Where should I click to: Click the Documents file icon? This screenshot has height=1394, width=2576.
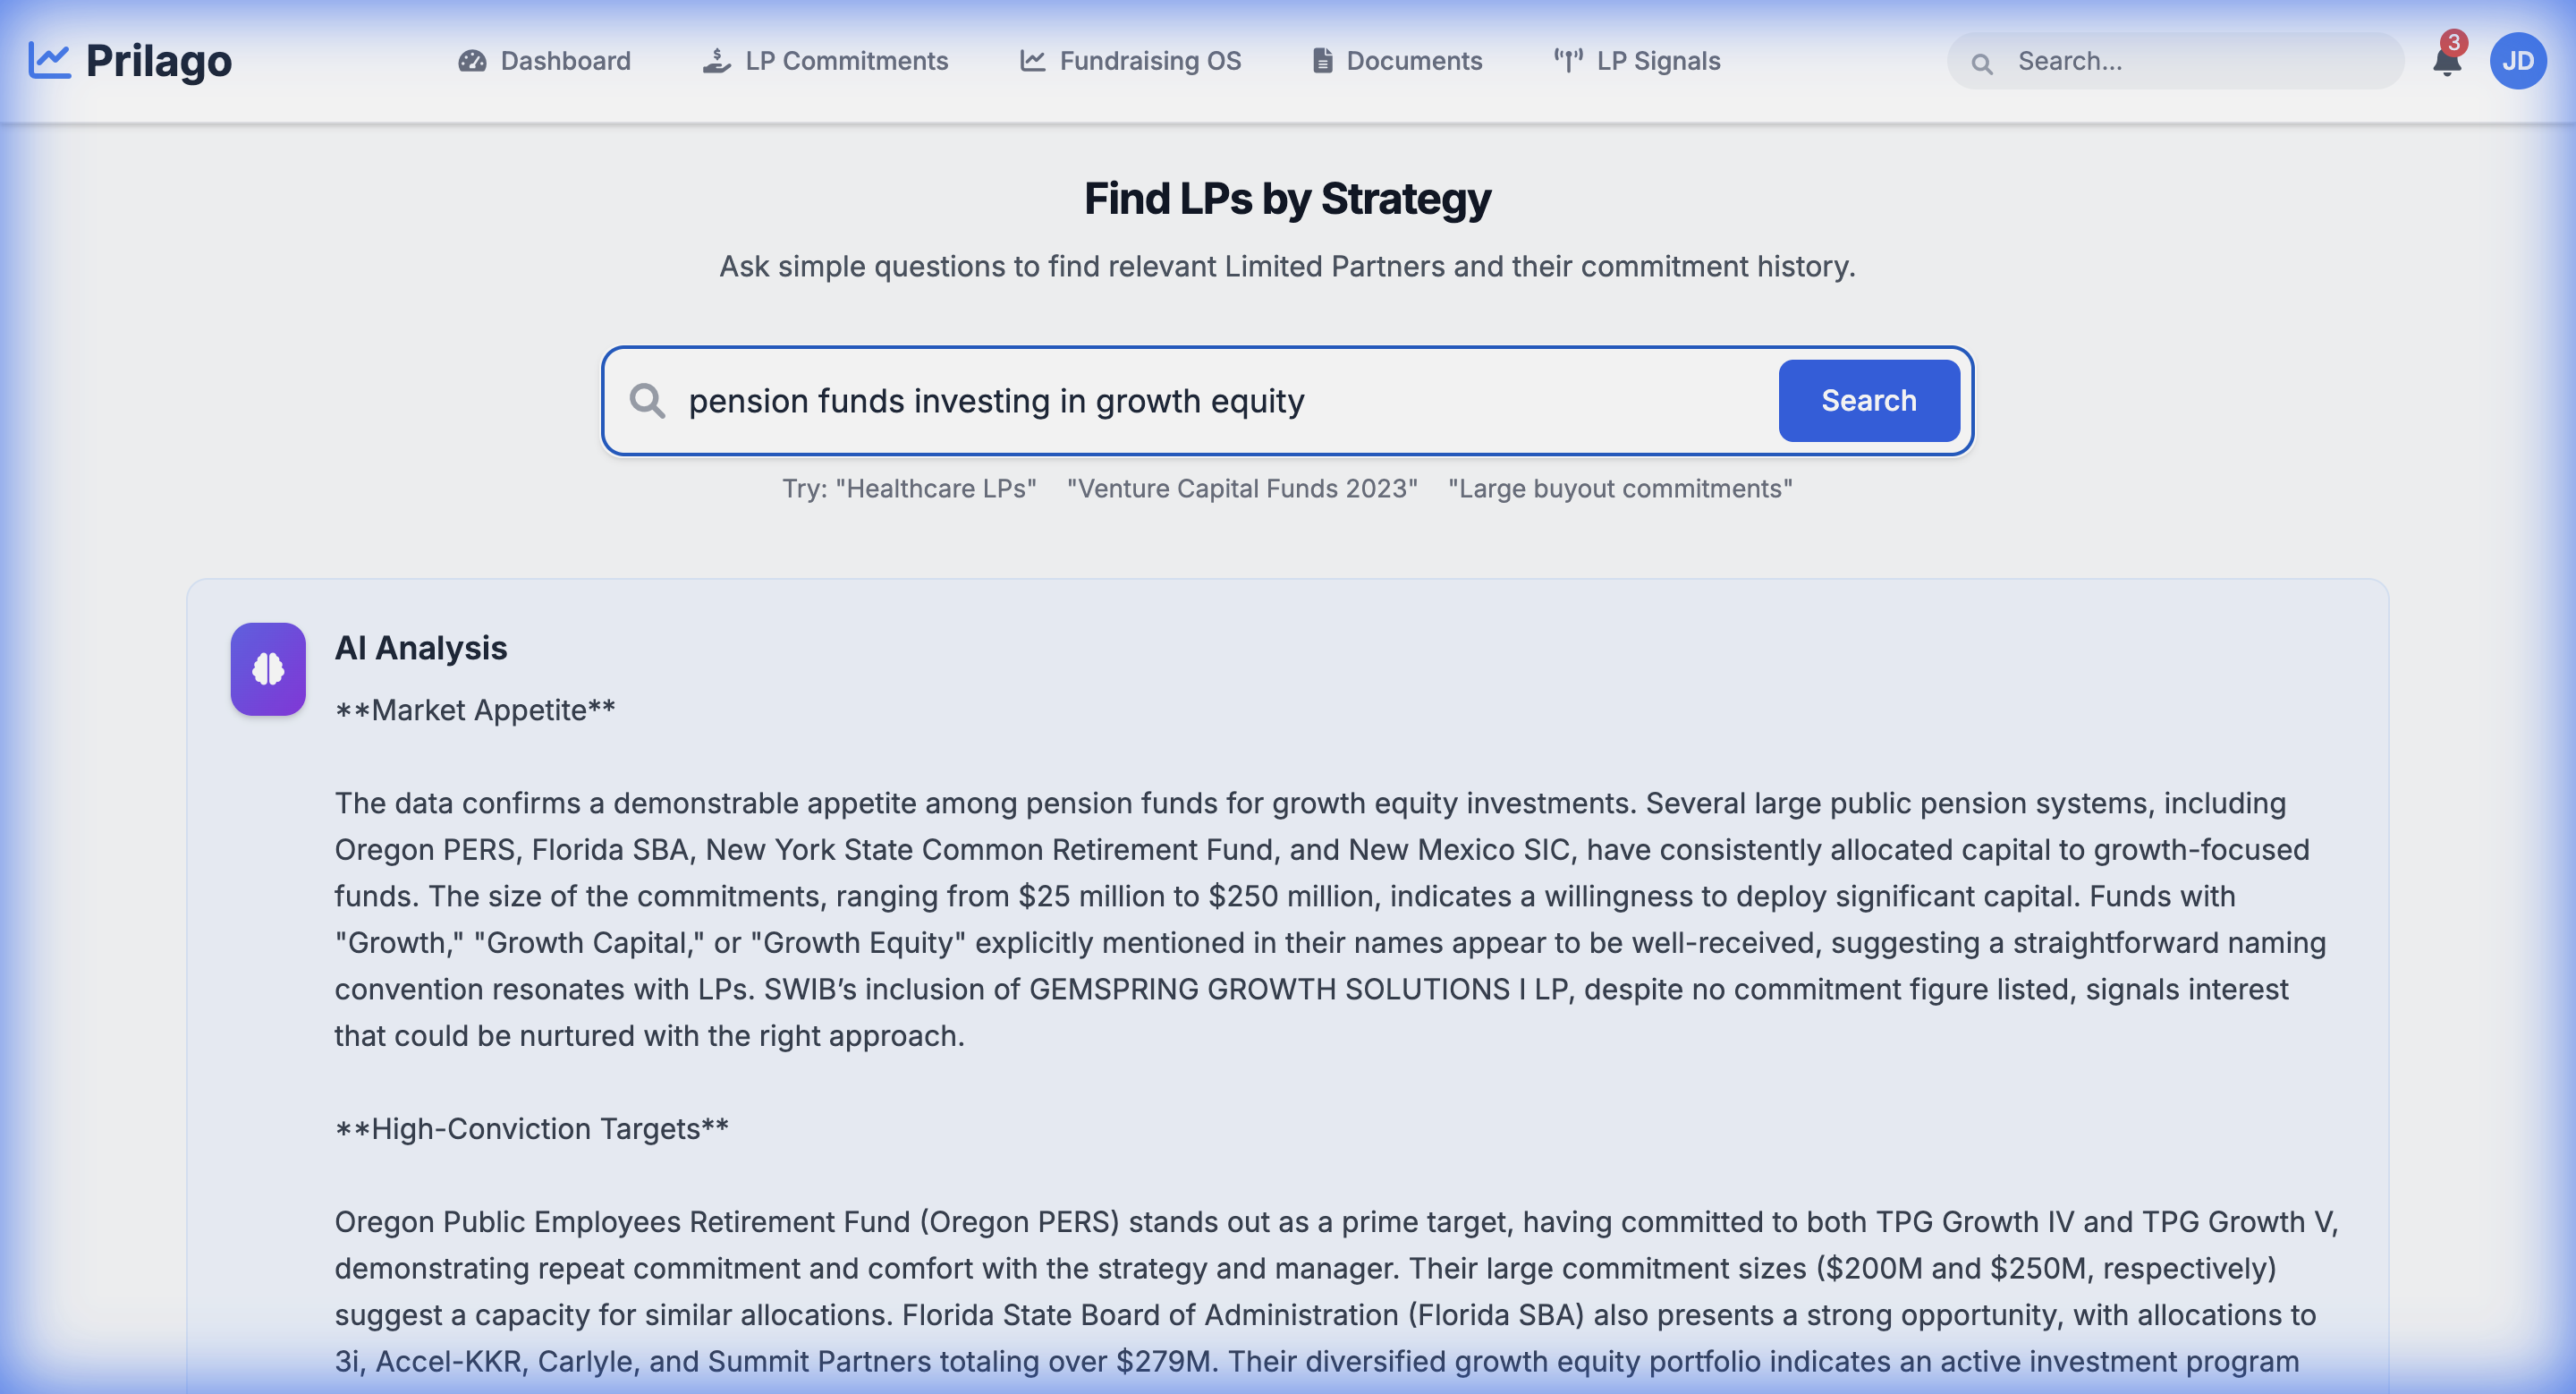[1322, 61]
